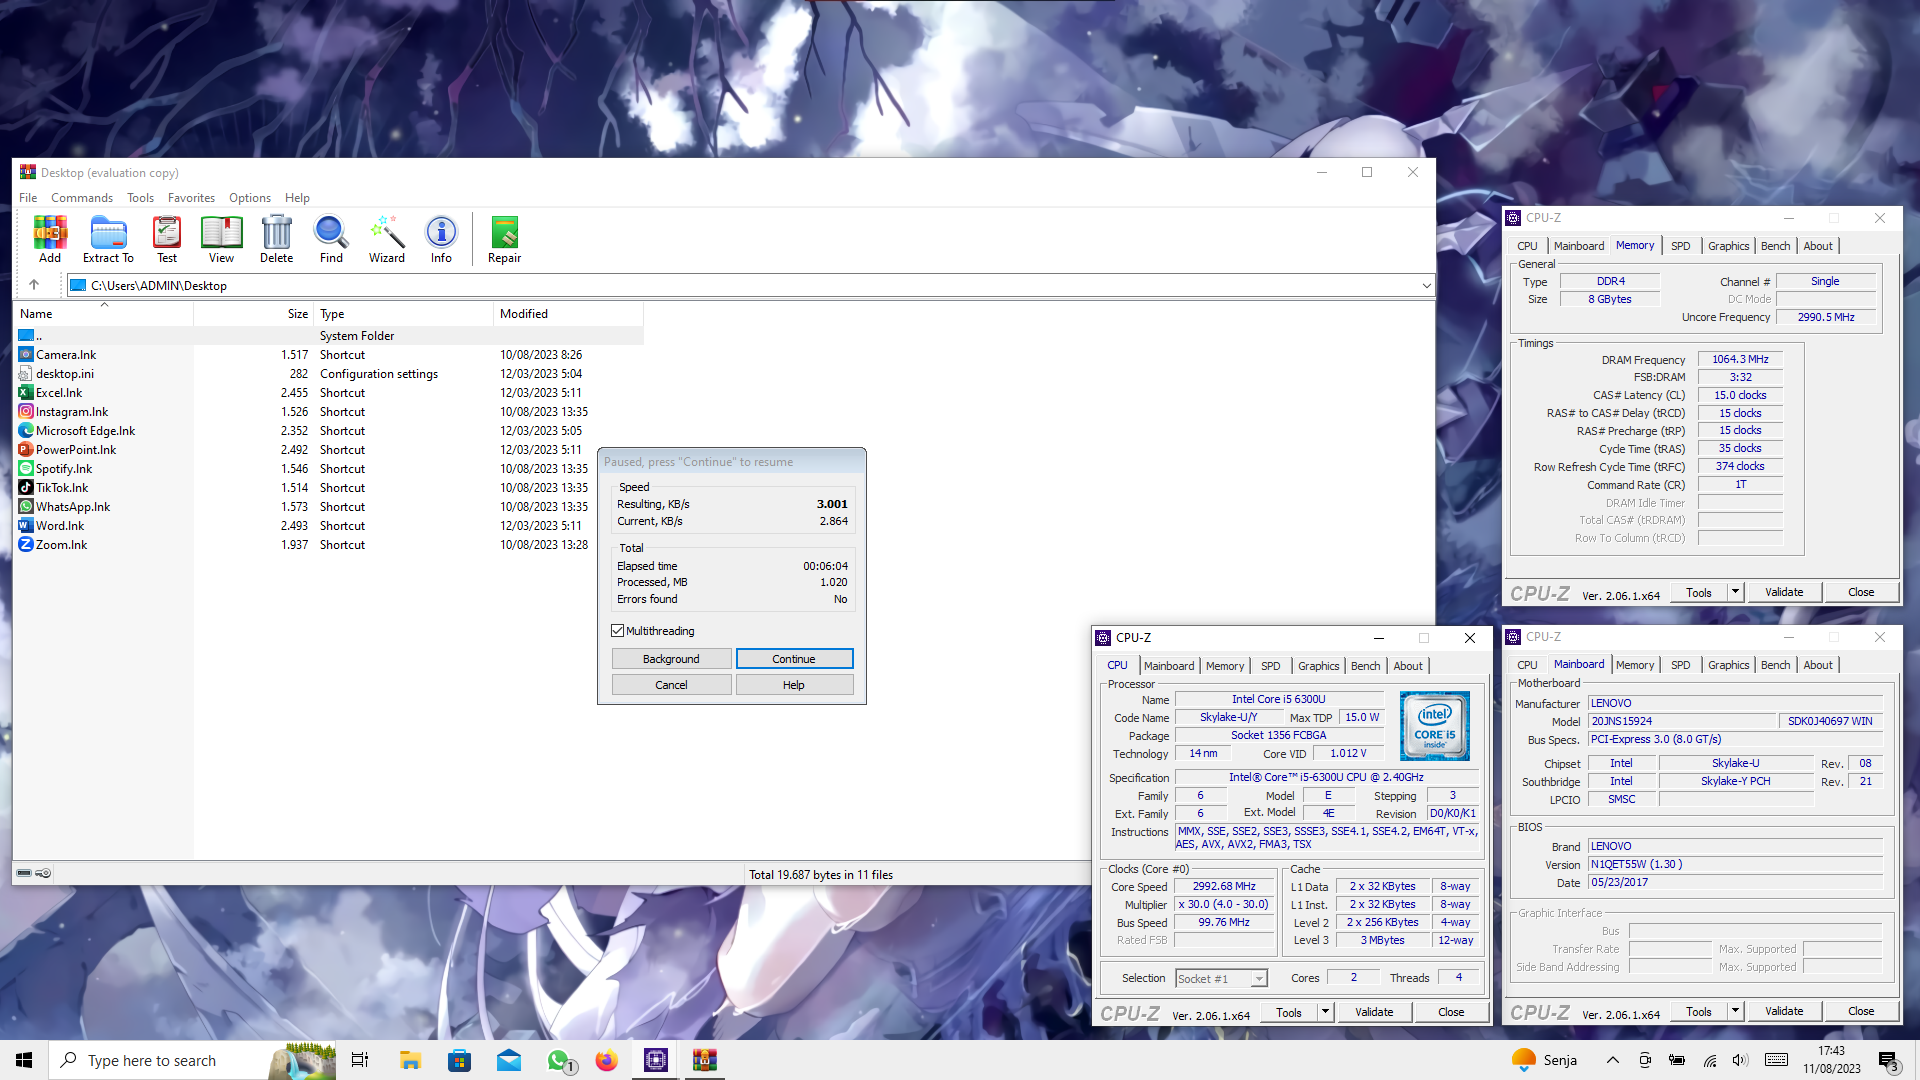The width and height of the screenshot is (1920, 1080).
Task: Click Help in the paused dialog
Action: pyautogui.click(x=794, y=685)
